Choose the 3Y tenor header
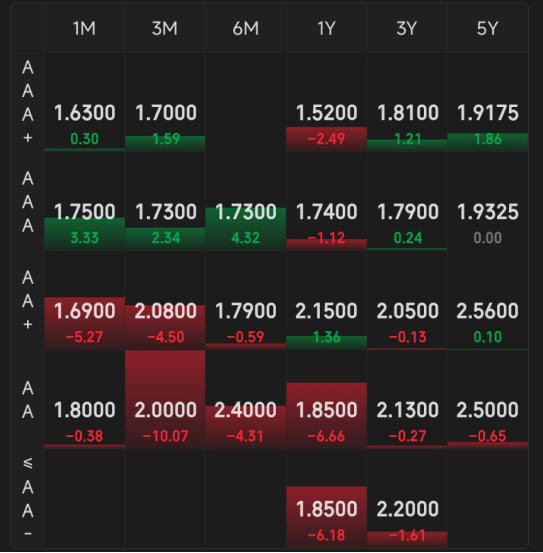Viewport: 543px width, 553px height. [x=407, y=28]
